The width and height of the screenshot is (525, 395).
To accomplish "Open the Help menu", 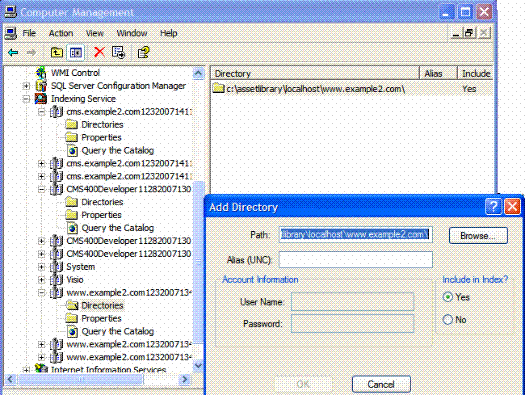I will click(x=168, y=33).
